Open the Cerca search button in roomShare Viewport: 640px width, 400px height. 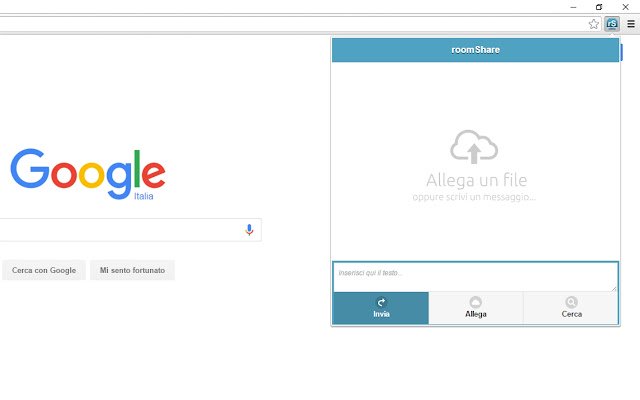coord(571,308)
